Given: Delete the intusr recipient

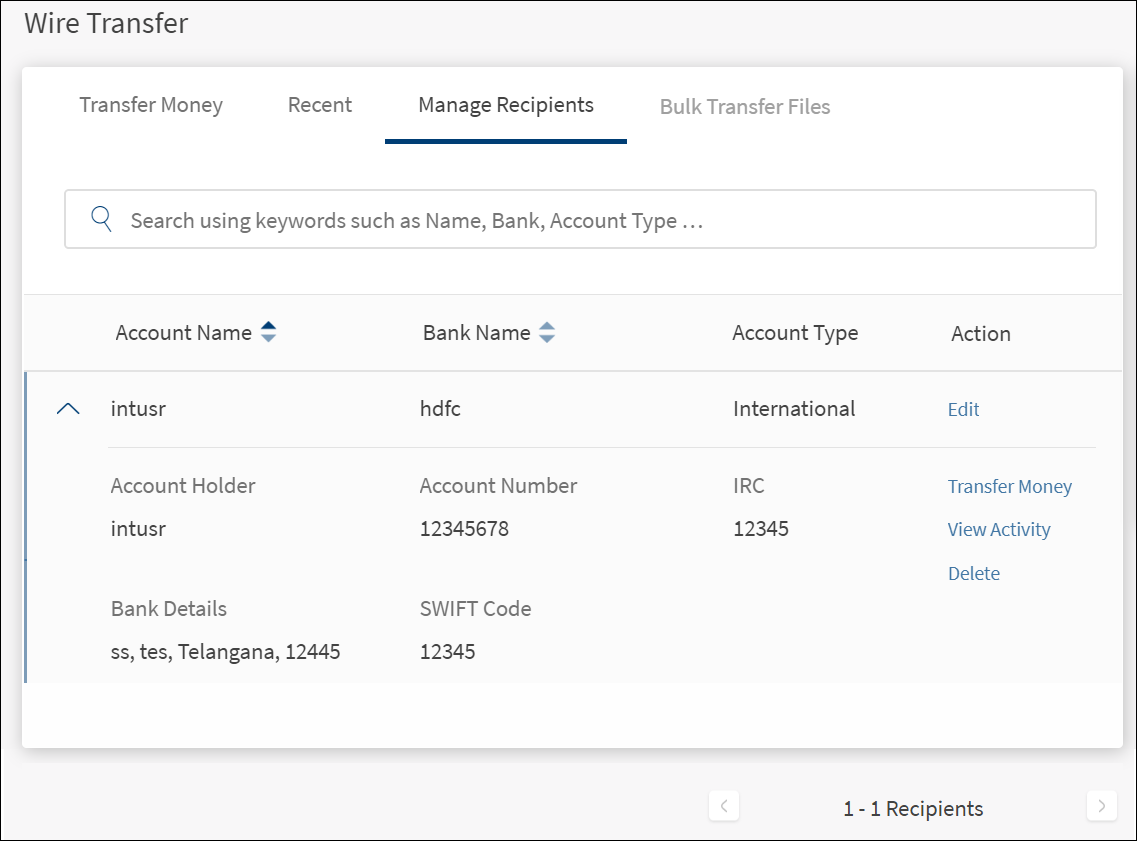Looking at the screenshot, I should coord(973,574).
